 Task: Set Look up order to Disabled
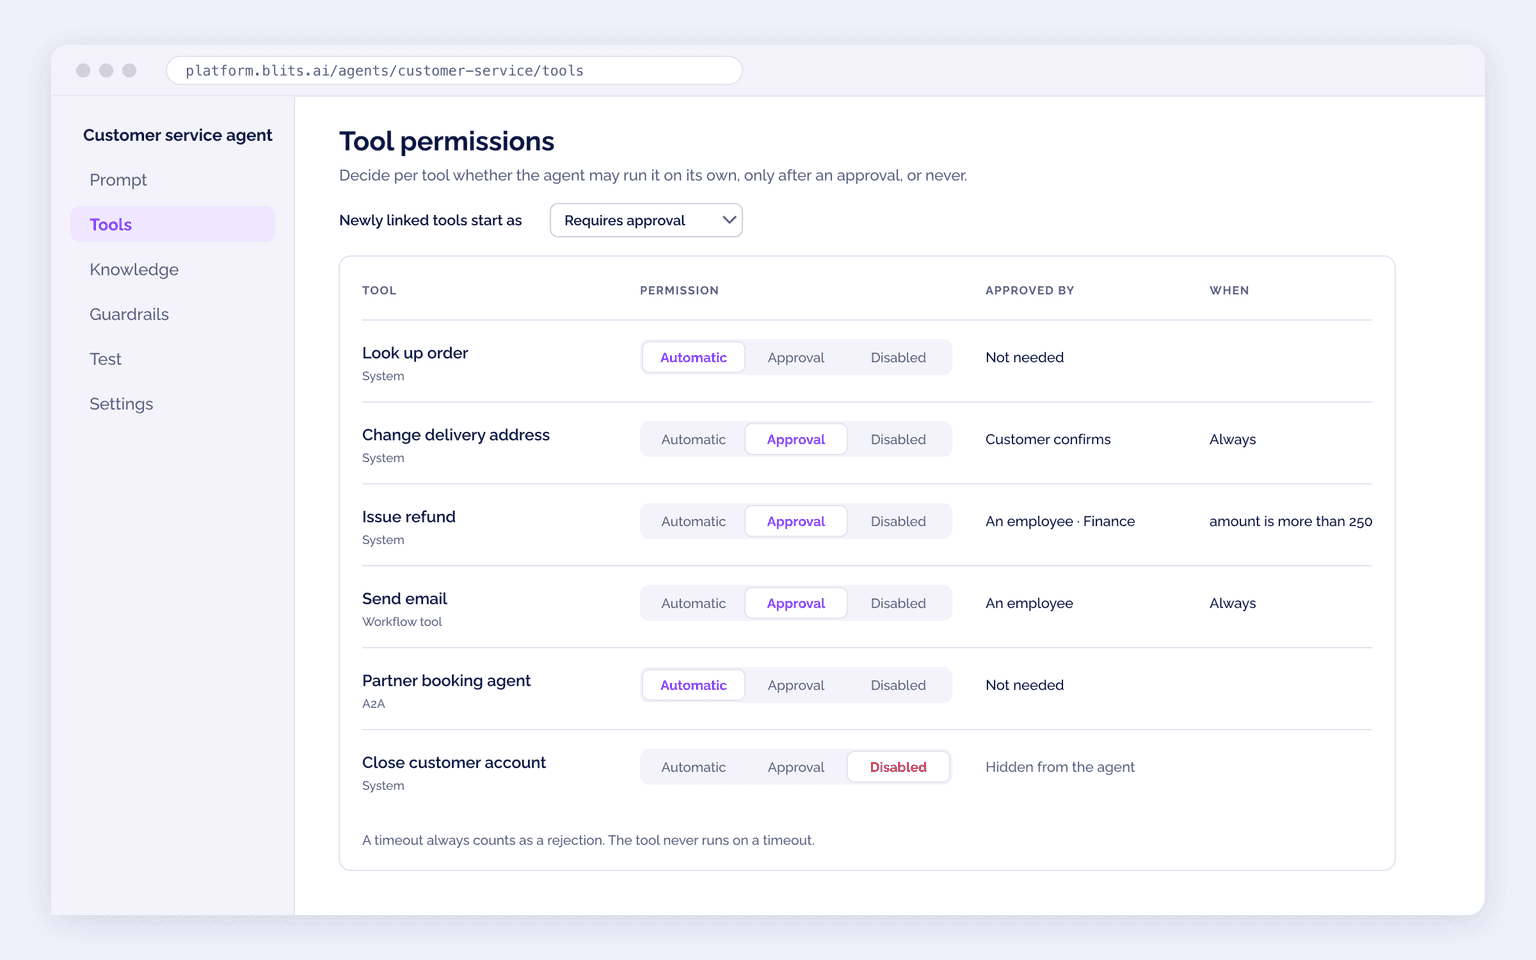click(898, 357)
